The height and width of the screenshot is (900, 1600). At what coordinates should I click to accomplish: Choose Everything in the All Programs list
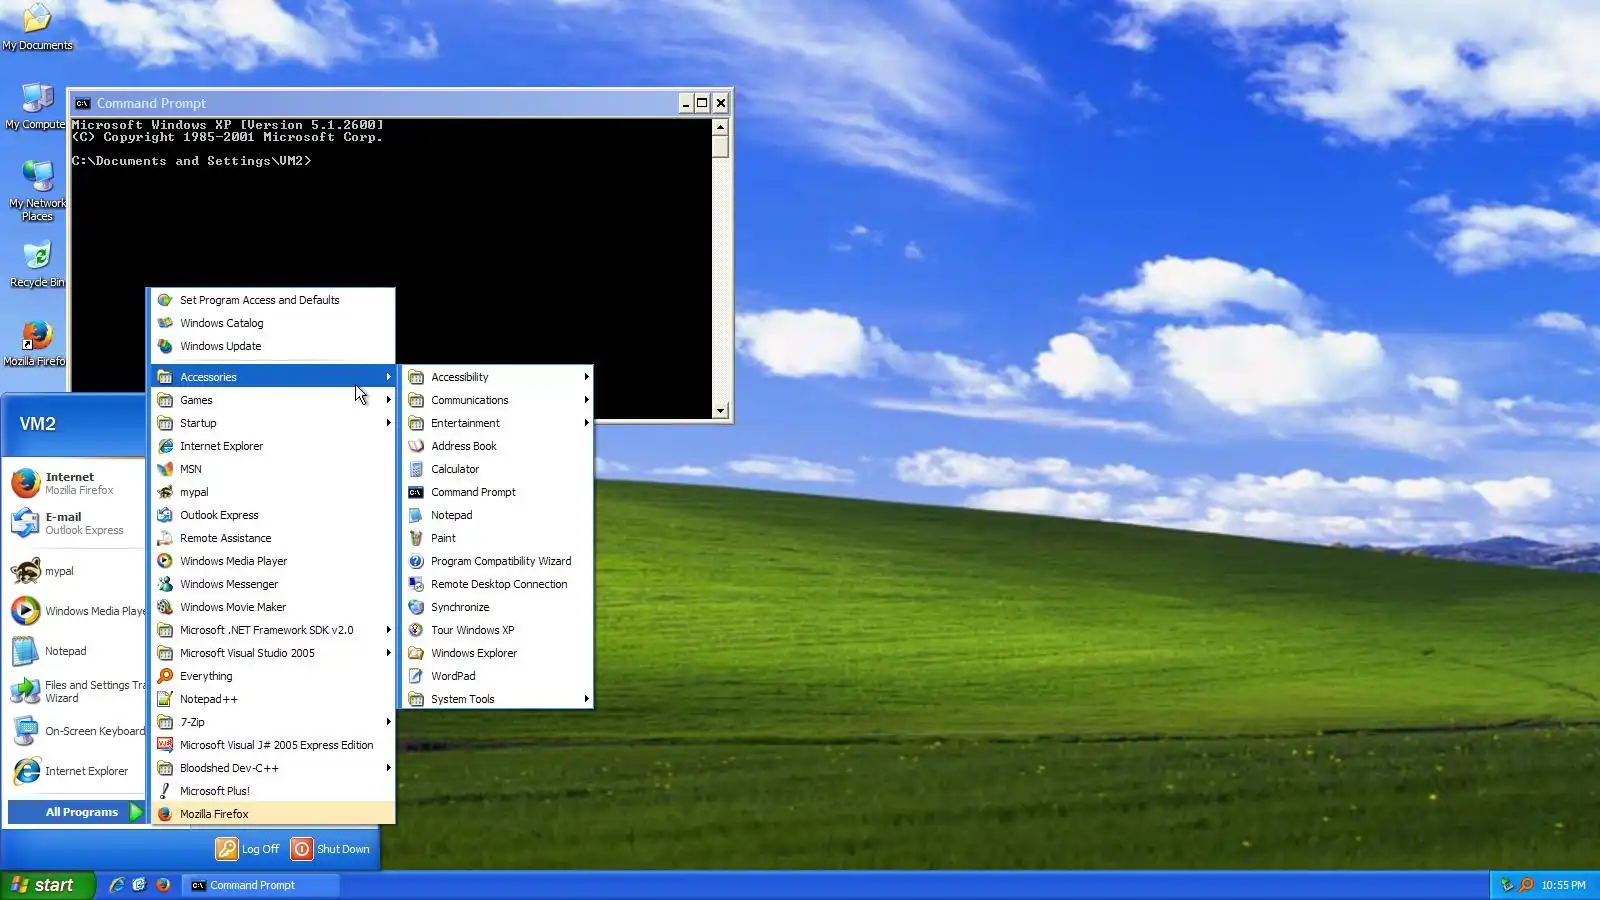coord(273,676)
